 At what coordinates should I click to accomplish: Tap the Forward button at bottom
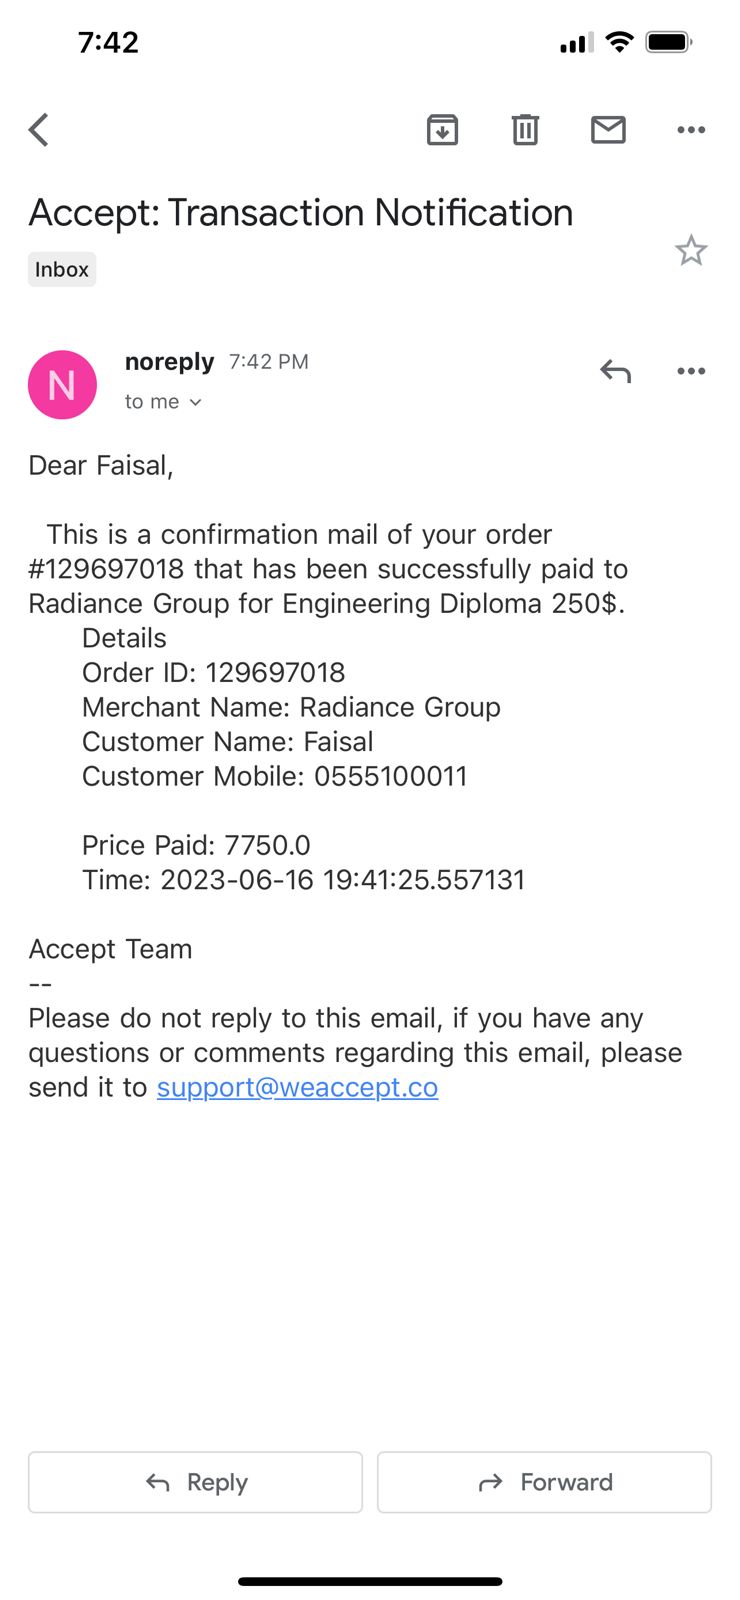(544, 1482)
